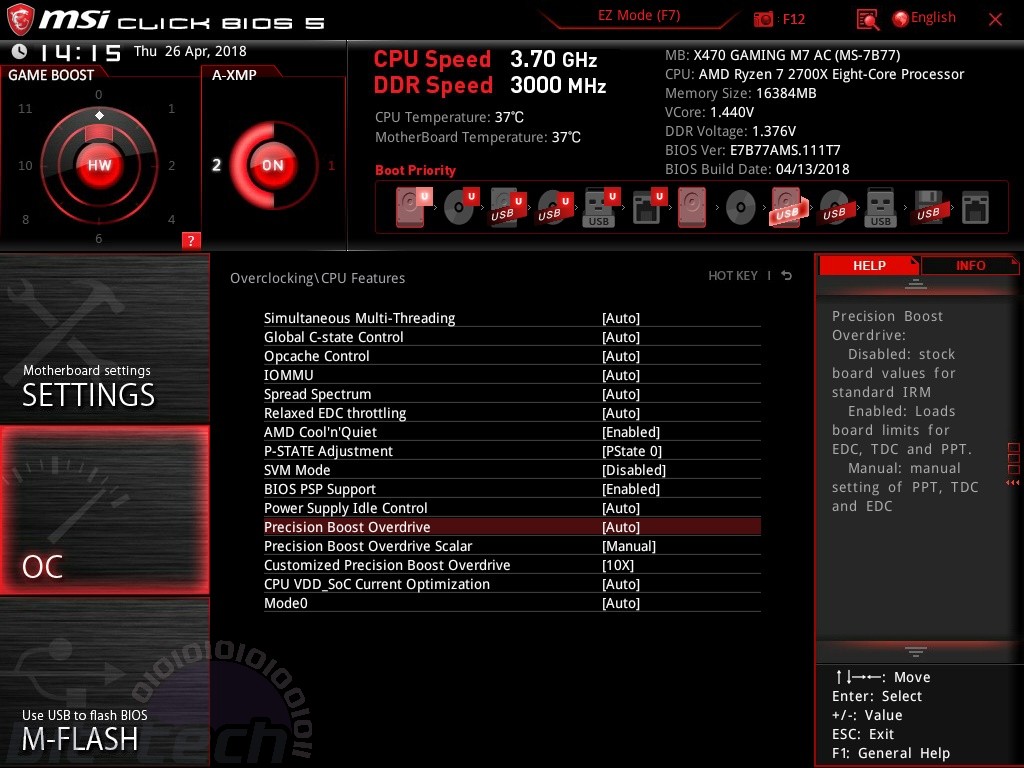Switch to EZ Mode (F7)
1024x768 pixels.
click(x=639, y=15)
